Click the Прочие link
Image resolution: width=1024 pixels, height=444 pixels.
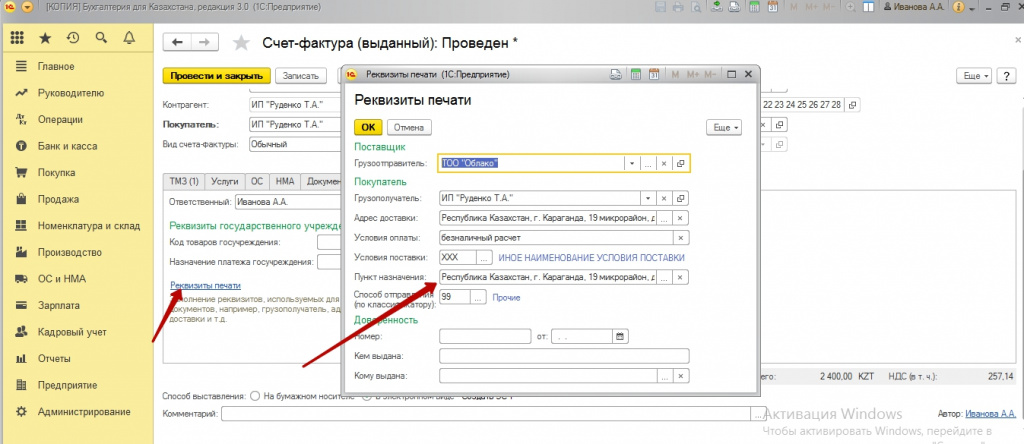click(x=506, y=298)
